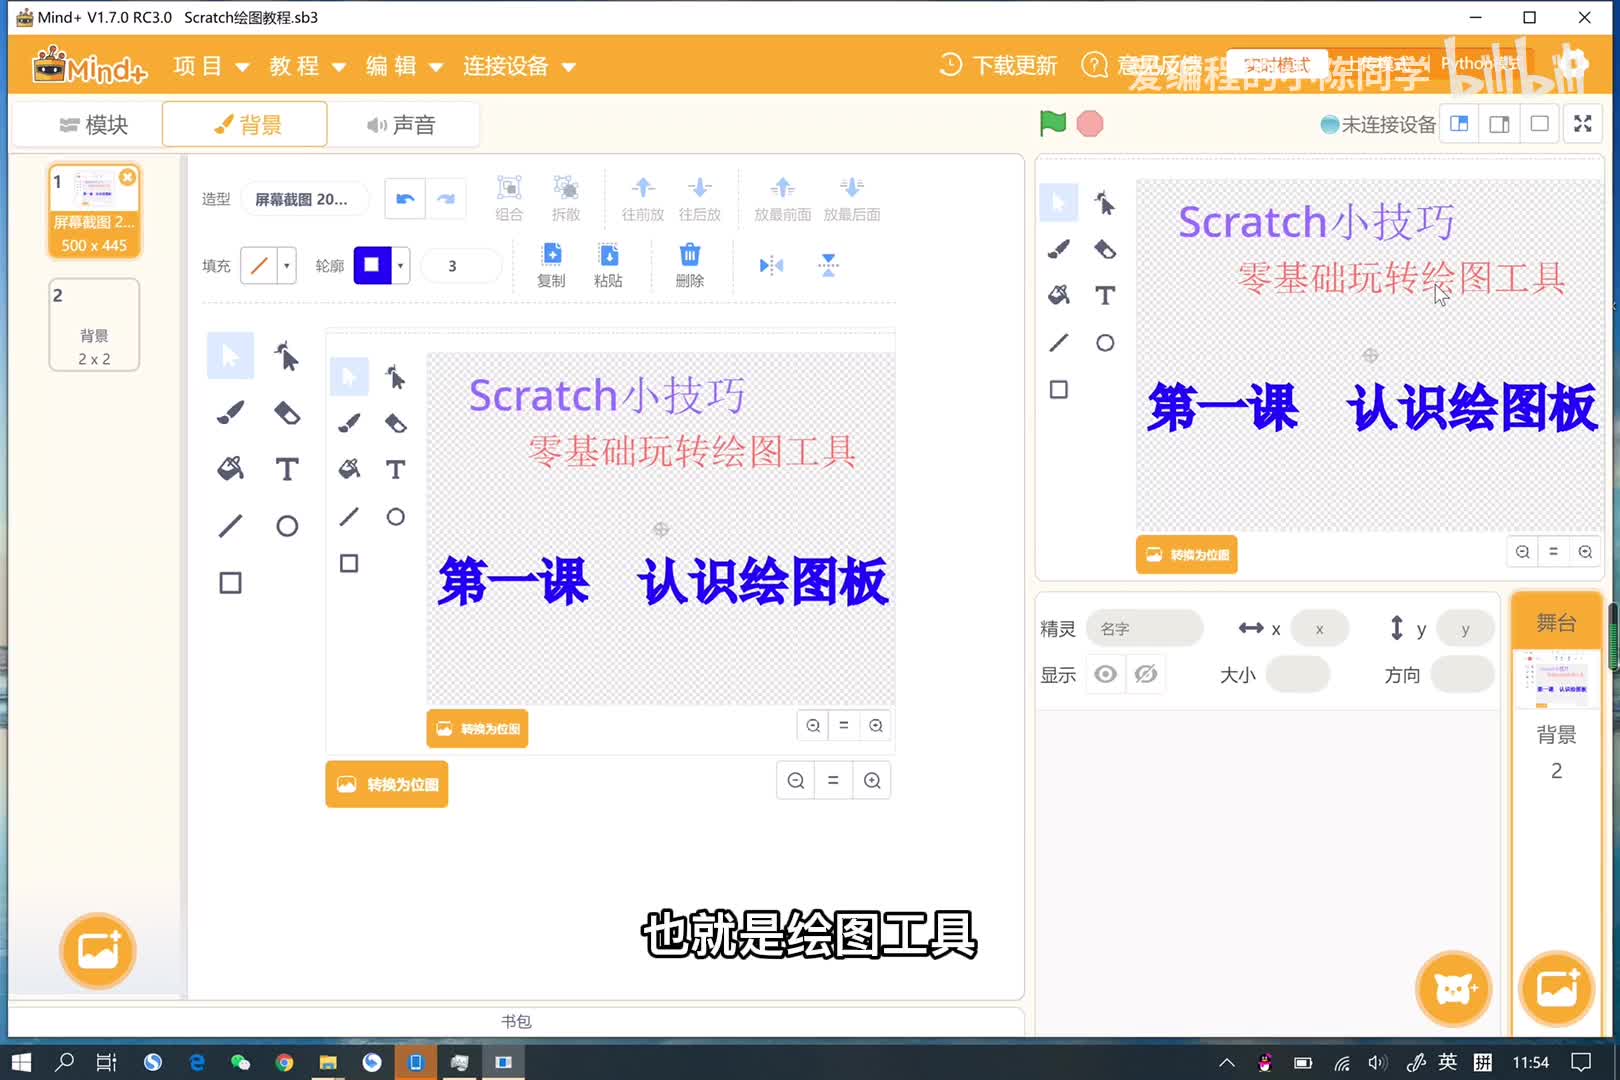Show the sprite with eye icon
Screen dimensions: 1620x1080
(1105, 674)
